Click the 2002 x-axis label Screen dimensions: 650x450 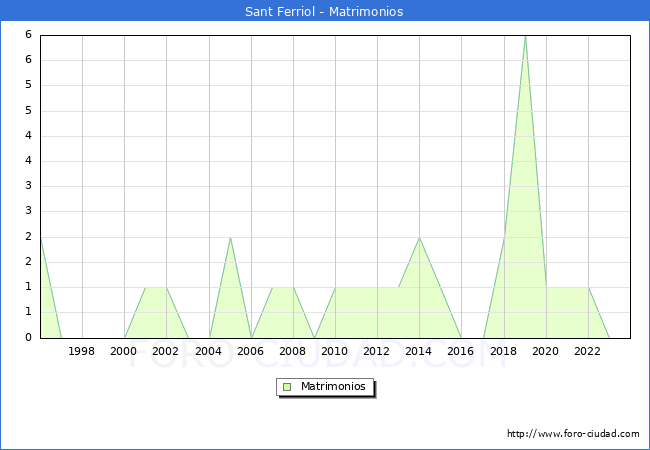tap(166, 351)
